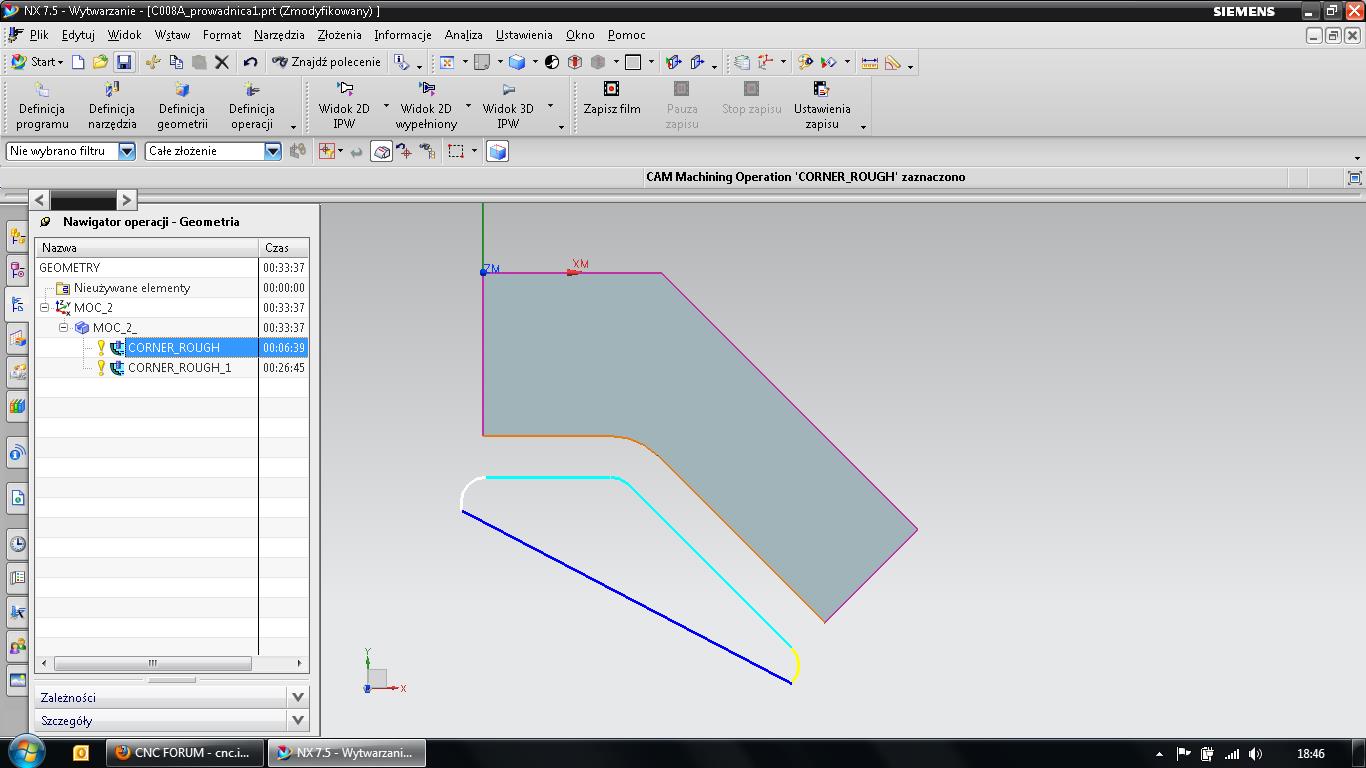The image size is (1366, 768).
Task: Open the Wstaw menu
Action: 172,34
